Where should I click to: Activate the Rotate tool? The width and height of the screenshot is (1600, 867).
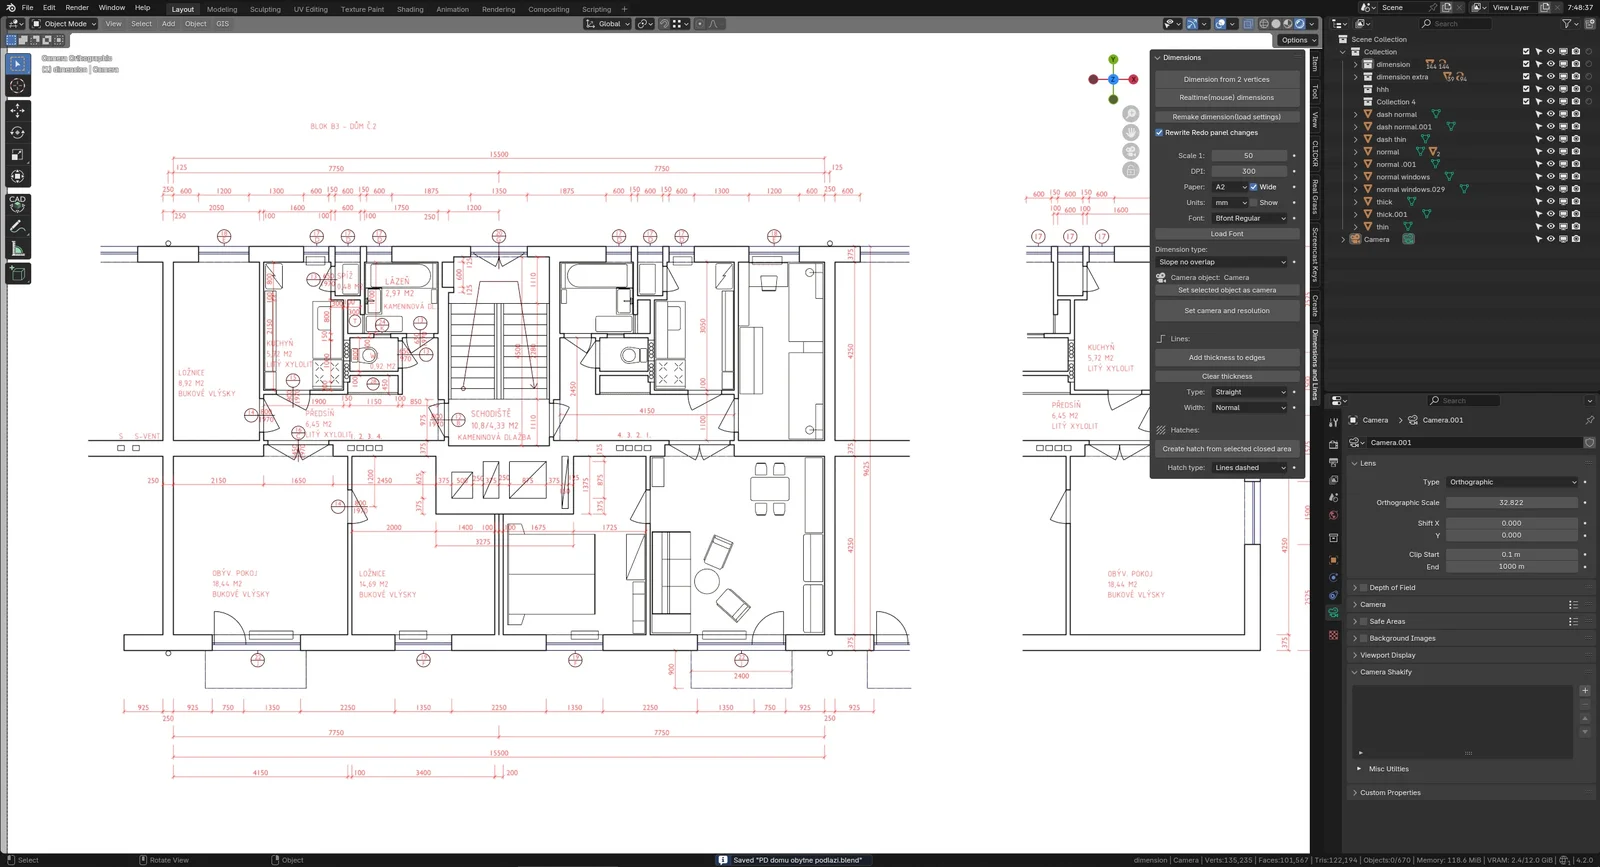17,133
